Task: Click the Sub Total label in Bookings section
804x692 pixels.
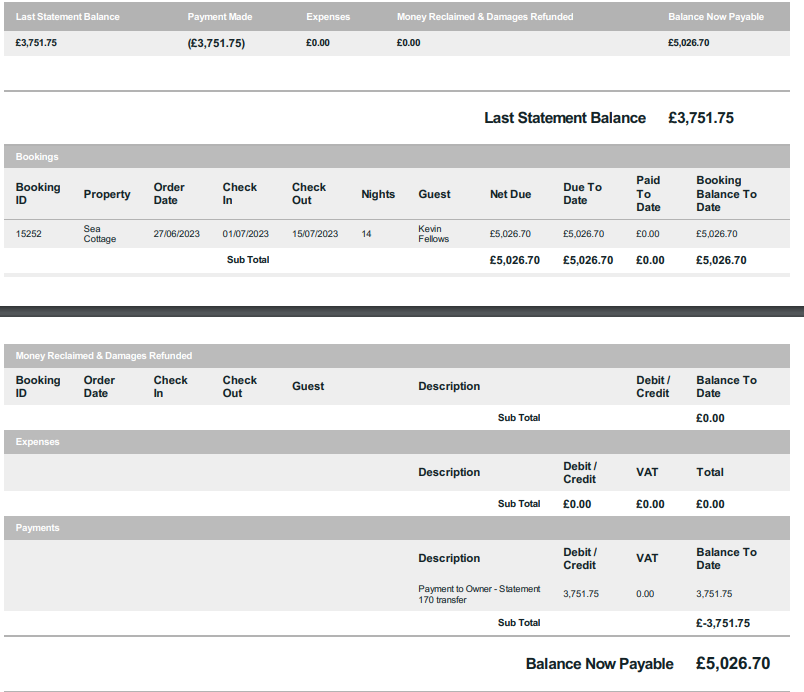Action: pos(248,260)
